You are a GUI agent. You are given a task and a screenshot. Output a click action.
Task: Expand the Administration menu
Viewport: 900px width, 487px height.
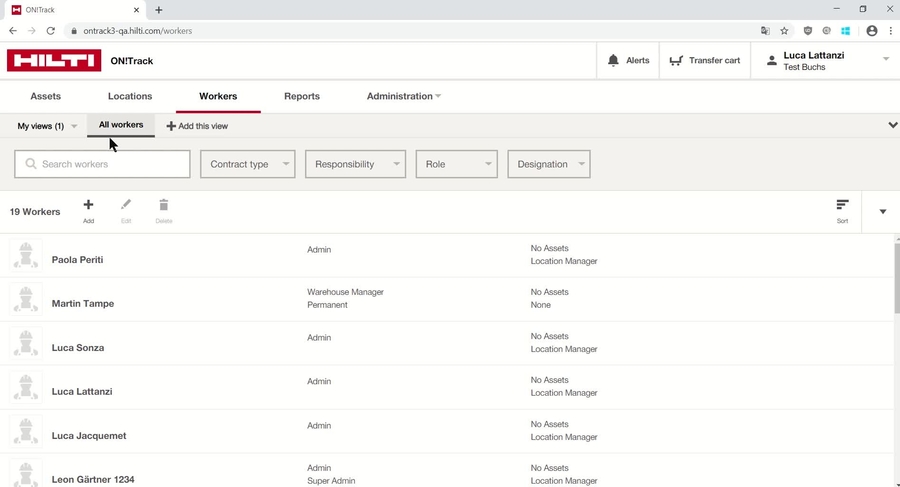(404, 96)
